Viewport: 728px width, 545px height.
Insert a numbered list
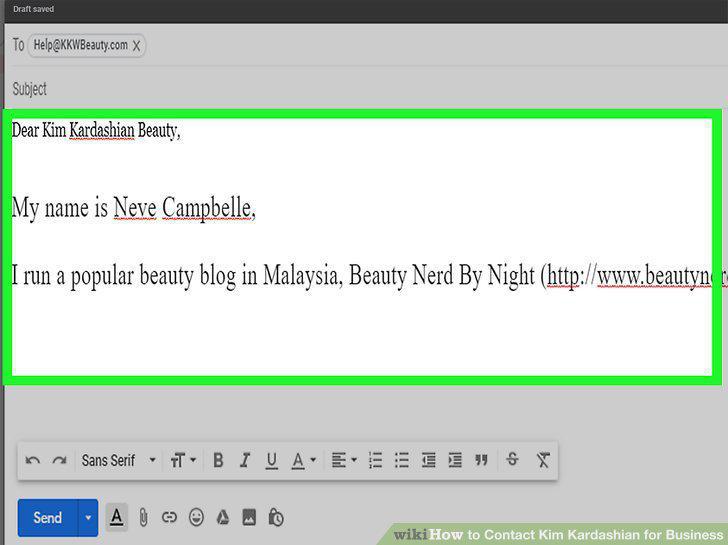[375, 460]
